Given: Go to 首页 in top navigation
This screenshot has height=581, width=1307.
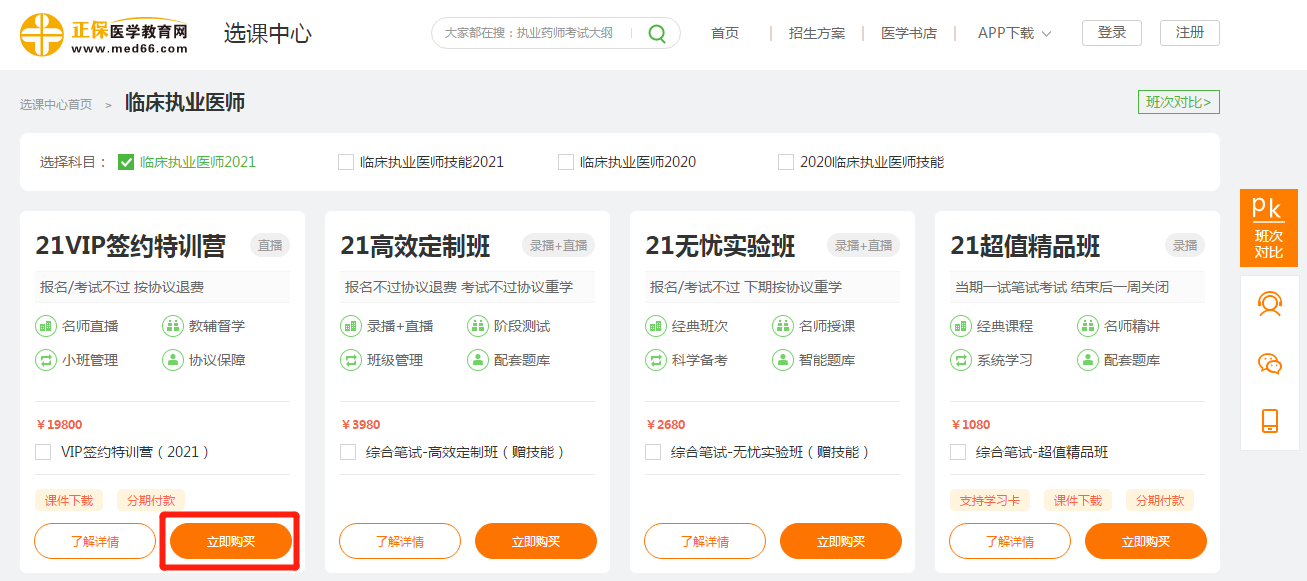Looking at the screenshot, I should [725, 33].
